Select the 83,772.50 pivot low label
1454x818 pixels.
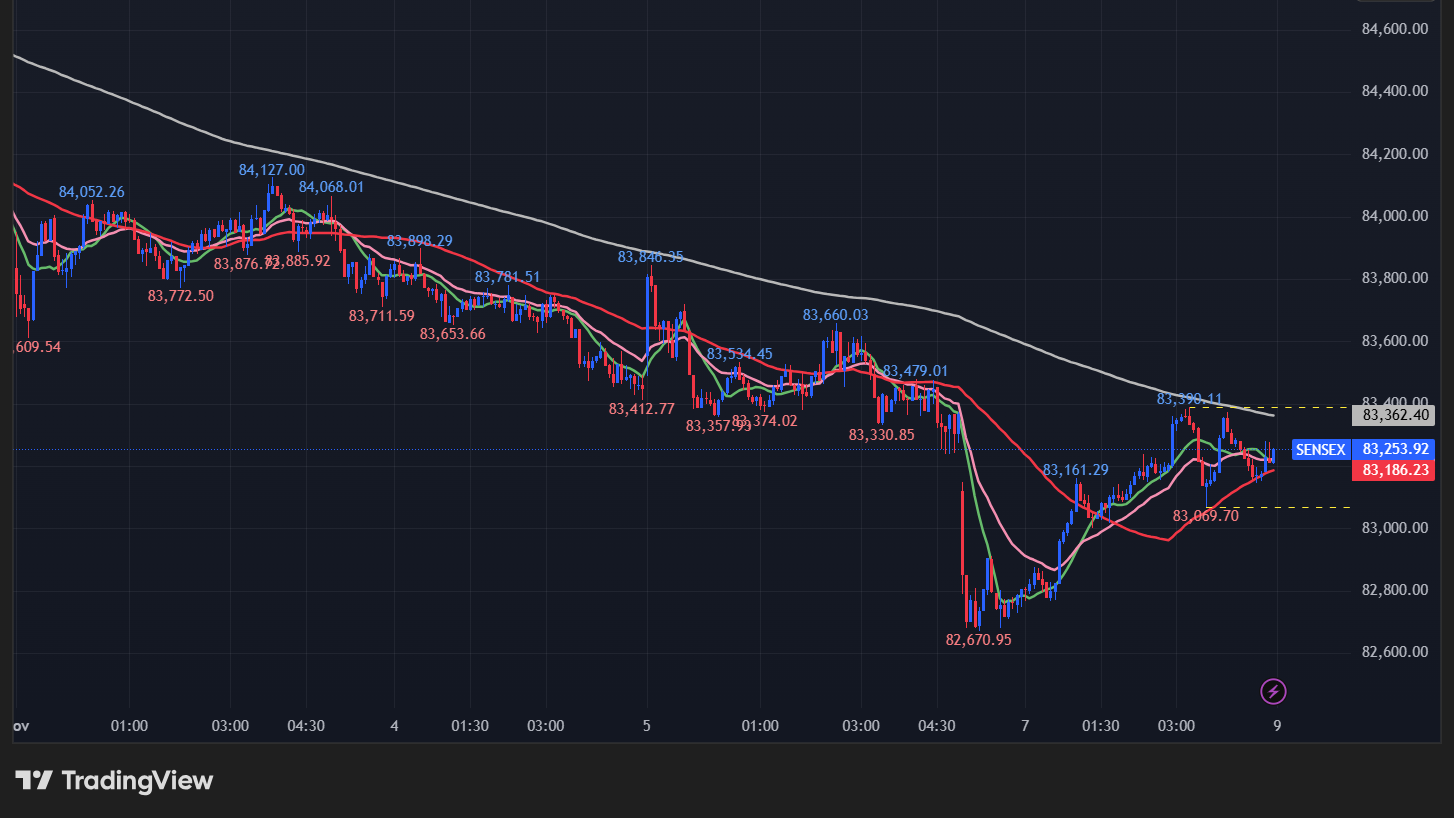[x=180, y=296]
